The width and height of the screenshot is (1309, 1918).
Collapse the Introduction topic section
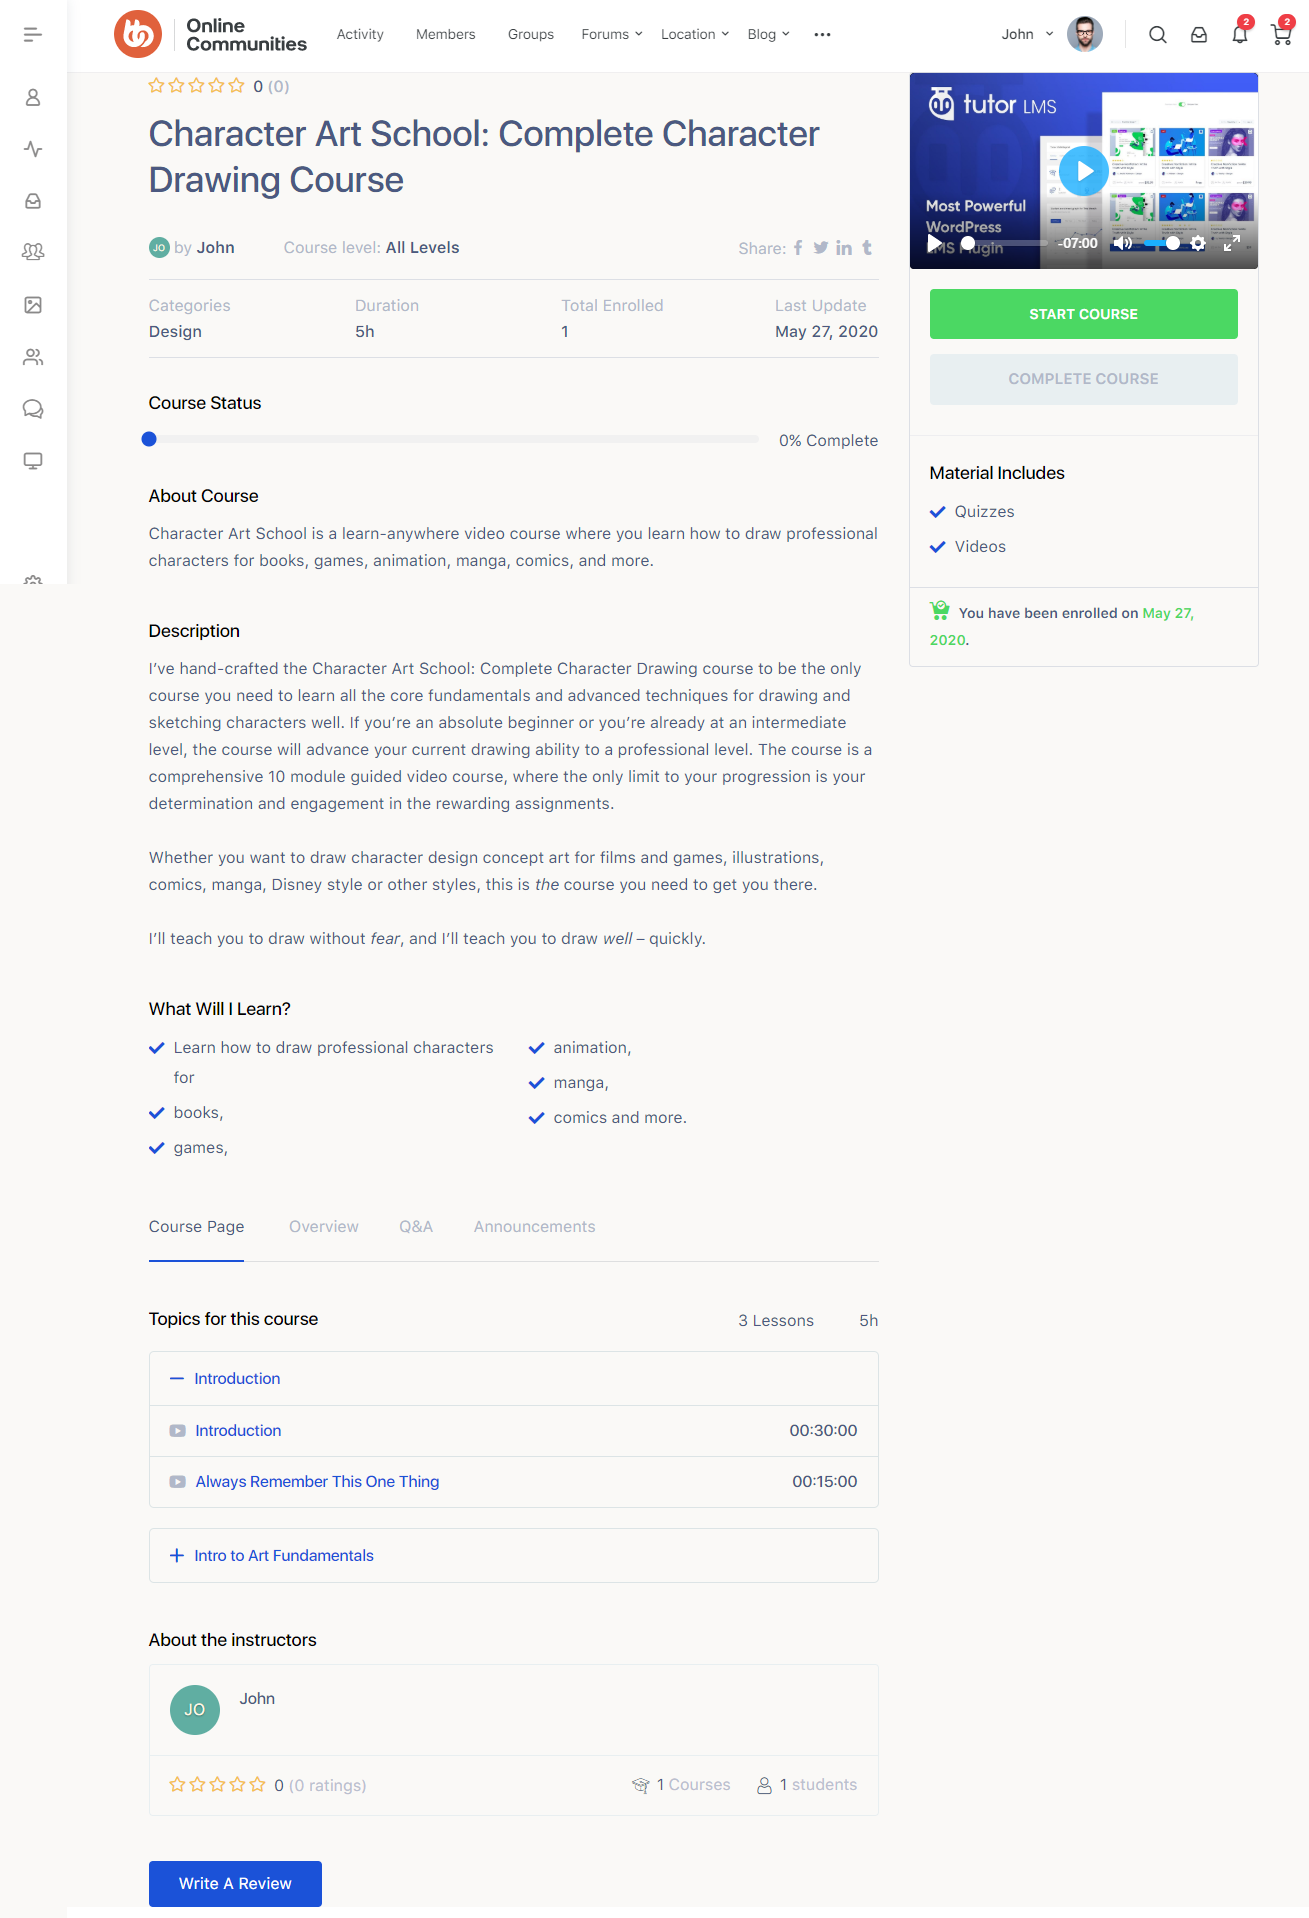177,1379
